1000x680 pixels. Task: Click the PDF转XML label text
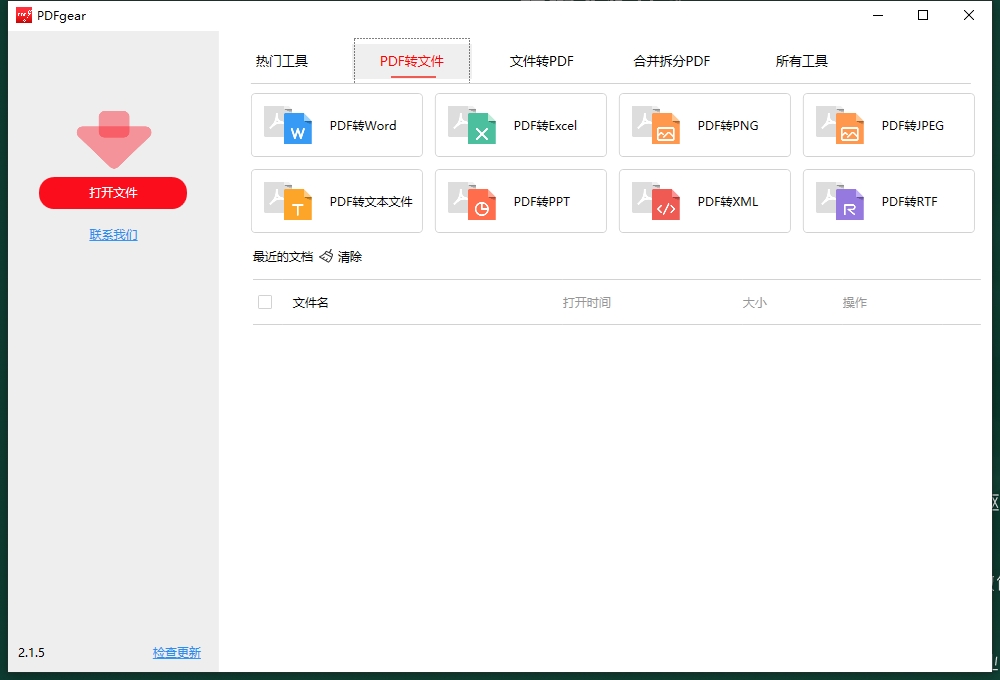pyautogui.click(x=728, y=202)
